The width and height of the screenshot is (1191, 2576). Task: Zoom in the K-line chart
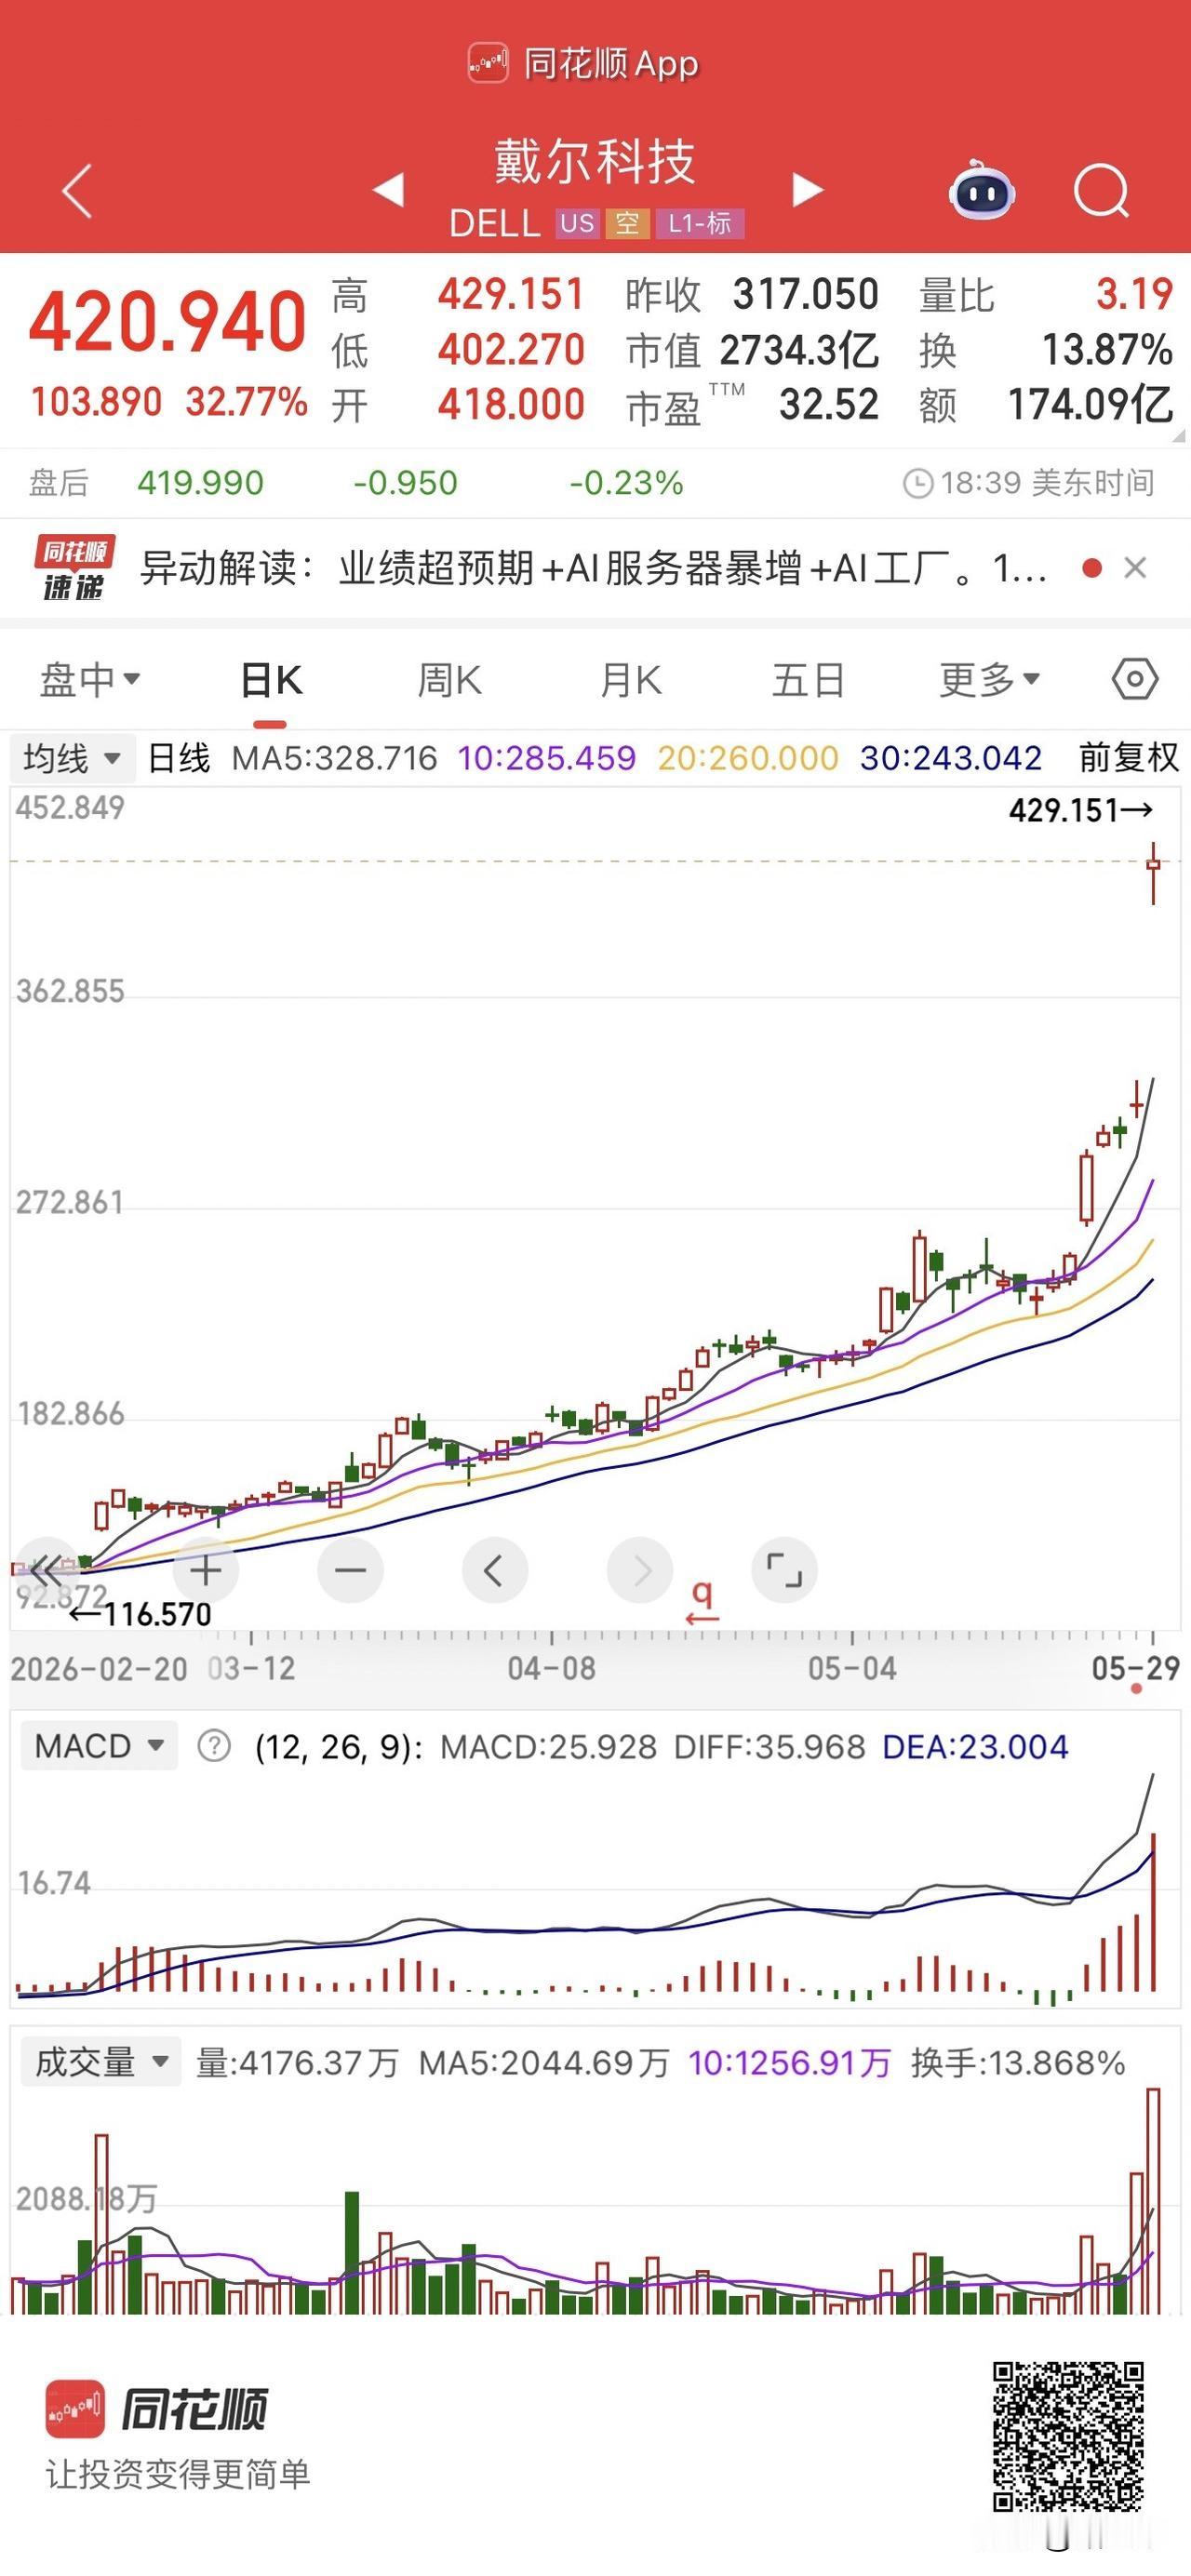205,1570
